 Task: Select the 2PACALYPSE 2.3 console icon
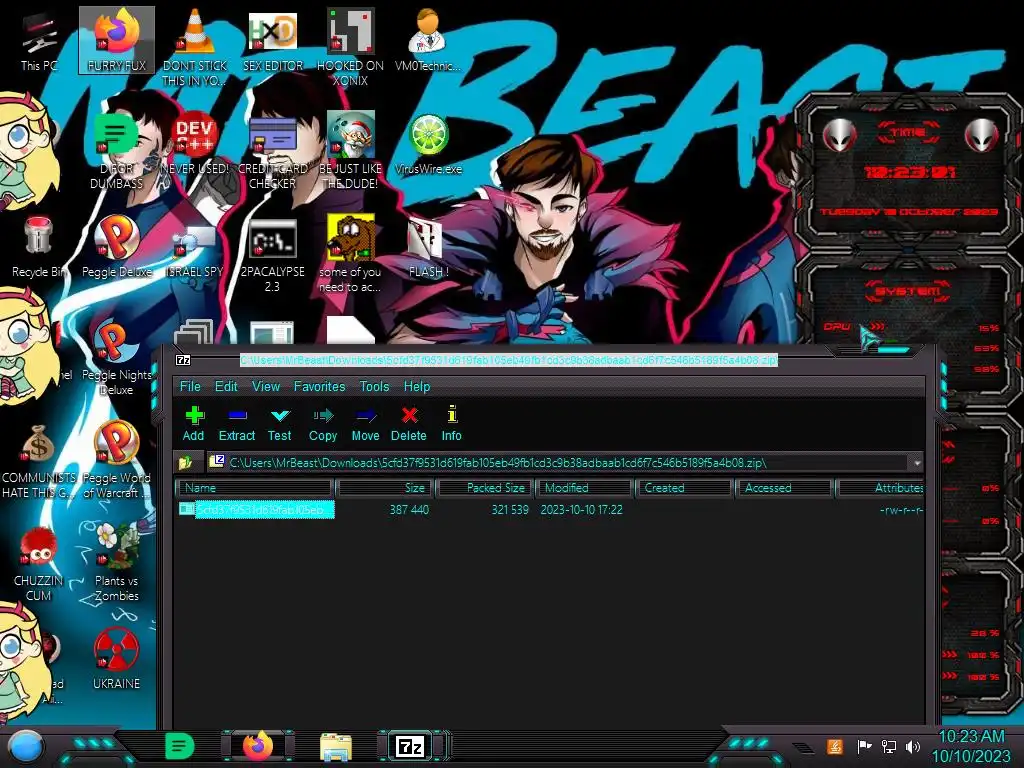273,253
